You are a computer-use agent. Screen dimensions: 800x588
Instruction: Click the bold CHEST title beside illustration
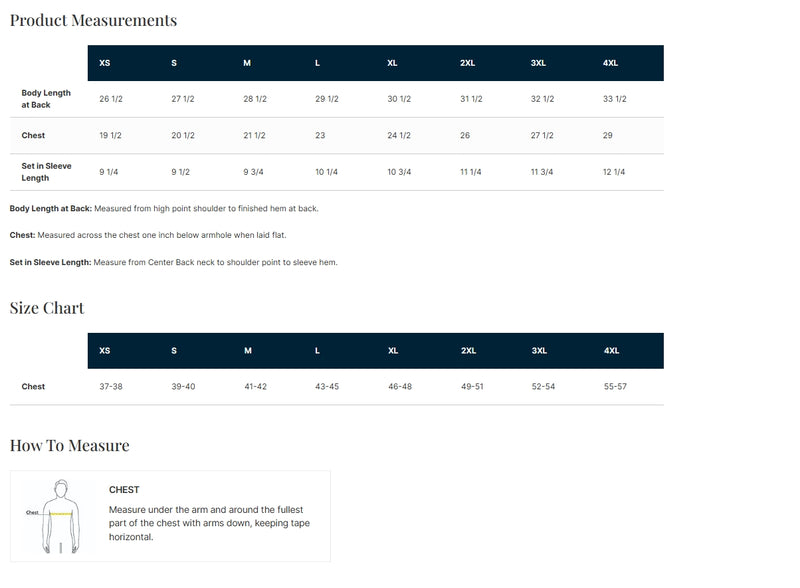point(124,490)
